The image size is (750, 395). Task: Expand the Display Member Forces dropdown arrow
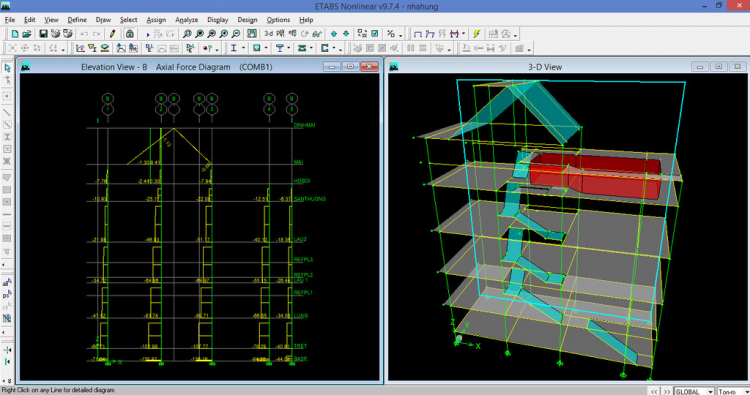pyautogui.click(x=463, y=34)
